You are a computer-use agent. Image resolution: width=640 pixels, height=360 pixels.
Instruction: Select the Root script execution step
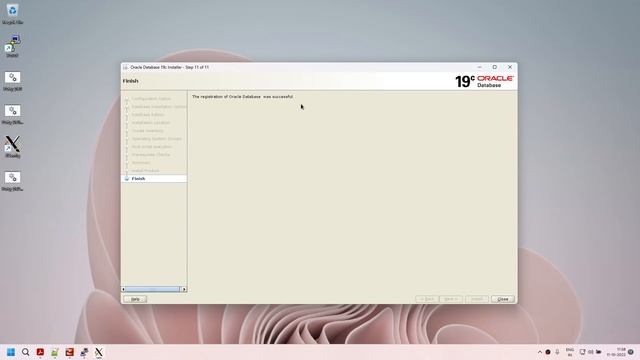click(x=152, y=147)
